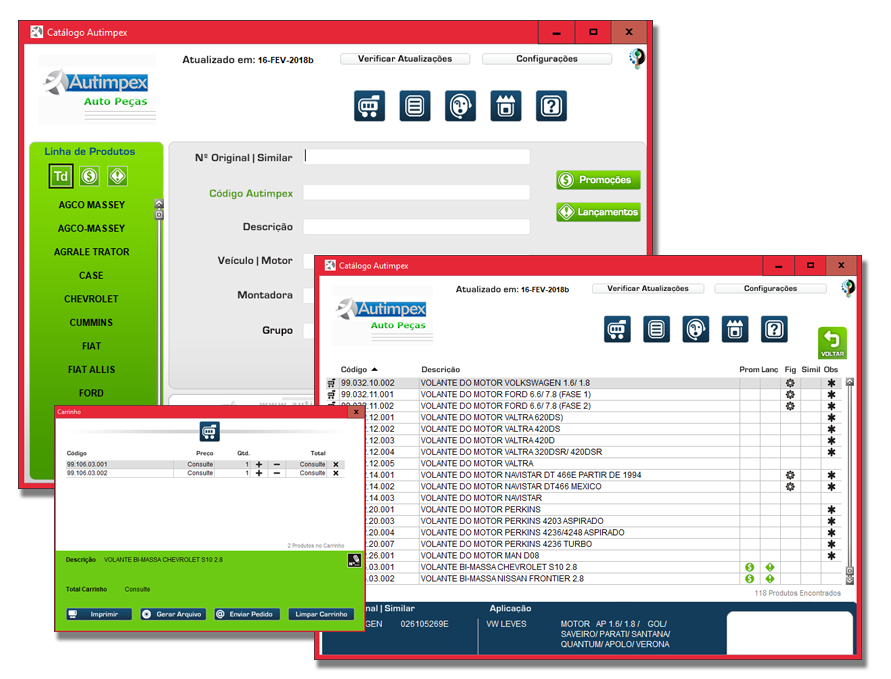Image resolution: width=891 pixels, height=679 pixels.
Task: Open Configurações in the back window
Action: click(x=547, y=59)
